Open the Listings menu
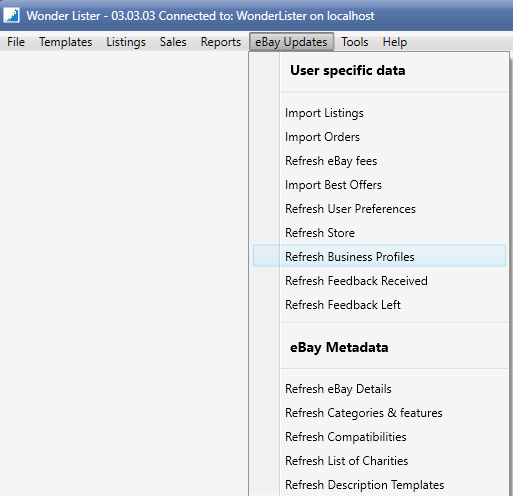The height and width of the screenshot is (496, 513). [x=126, y=42]
